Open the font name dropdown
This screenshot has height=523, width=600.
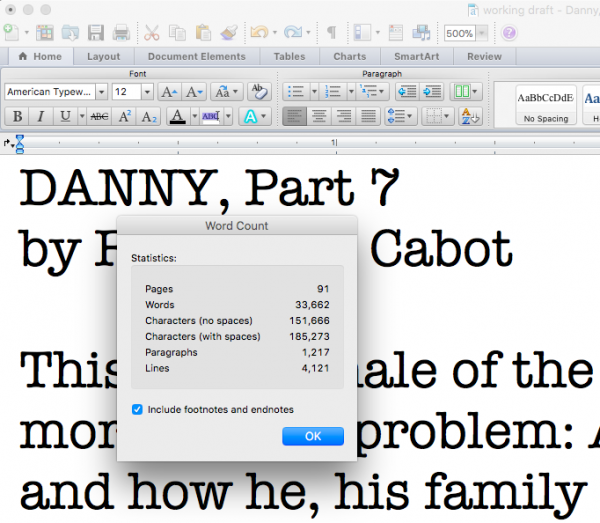[102, 91]
